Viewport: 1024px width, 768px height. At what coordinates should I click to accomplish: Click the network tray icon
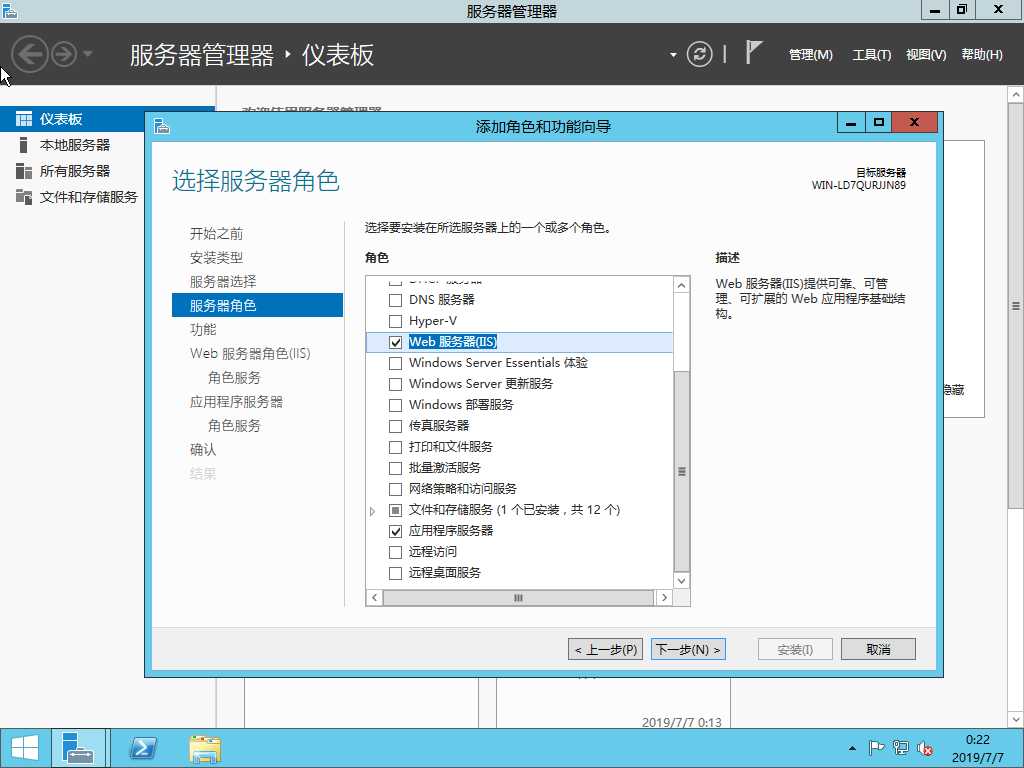point(901,748)
